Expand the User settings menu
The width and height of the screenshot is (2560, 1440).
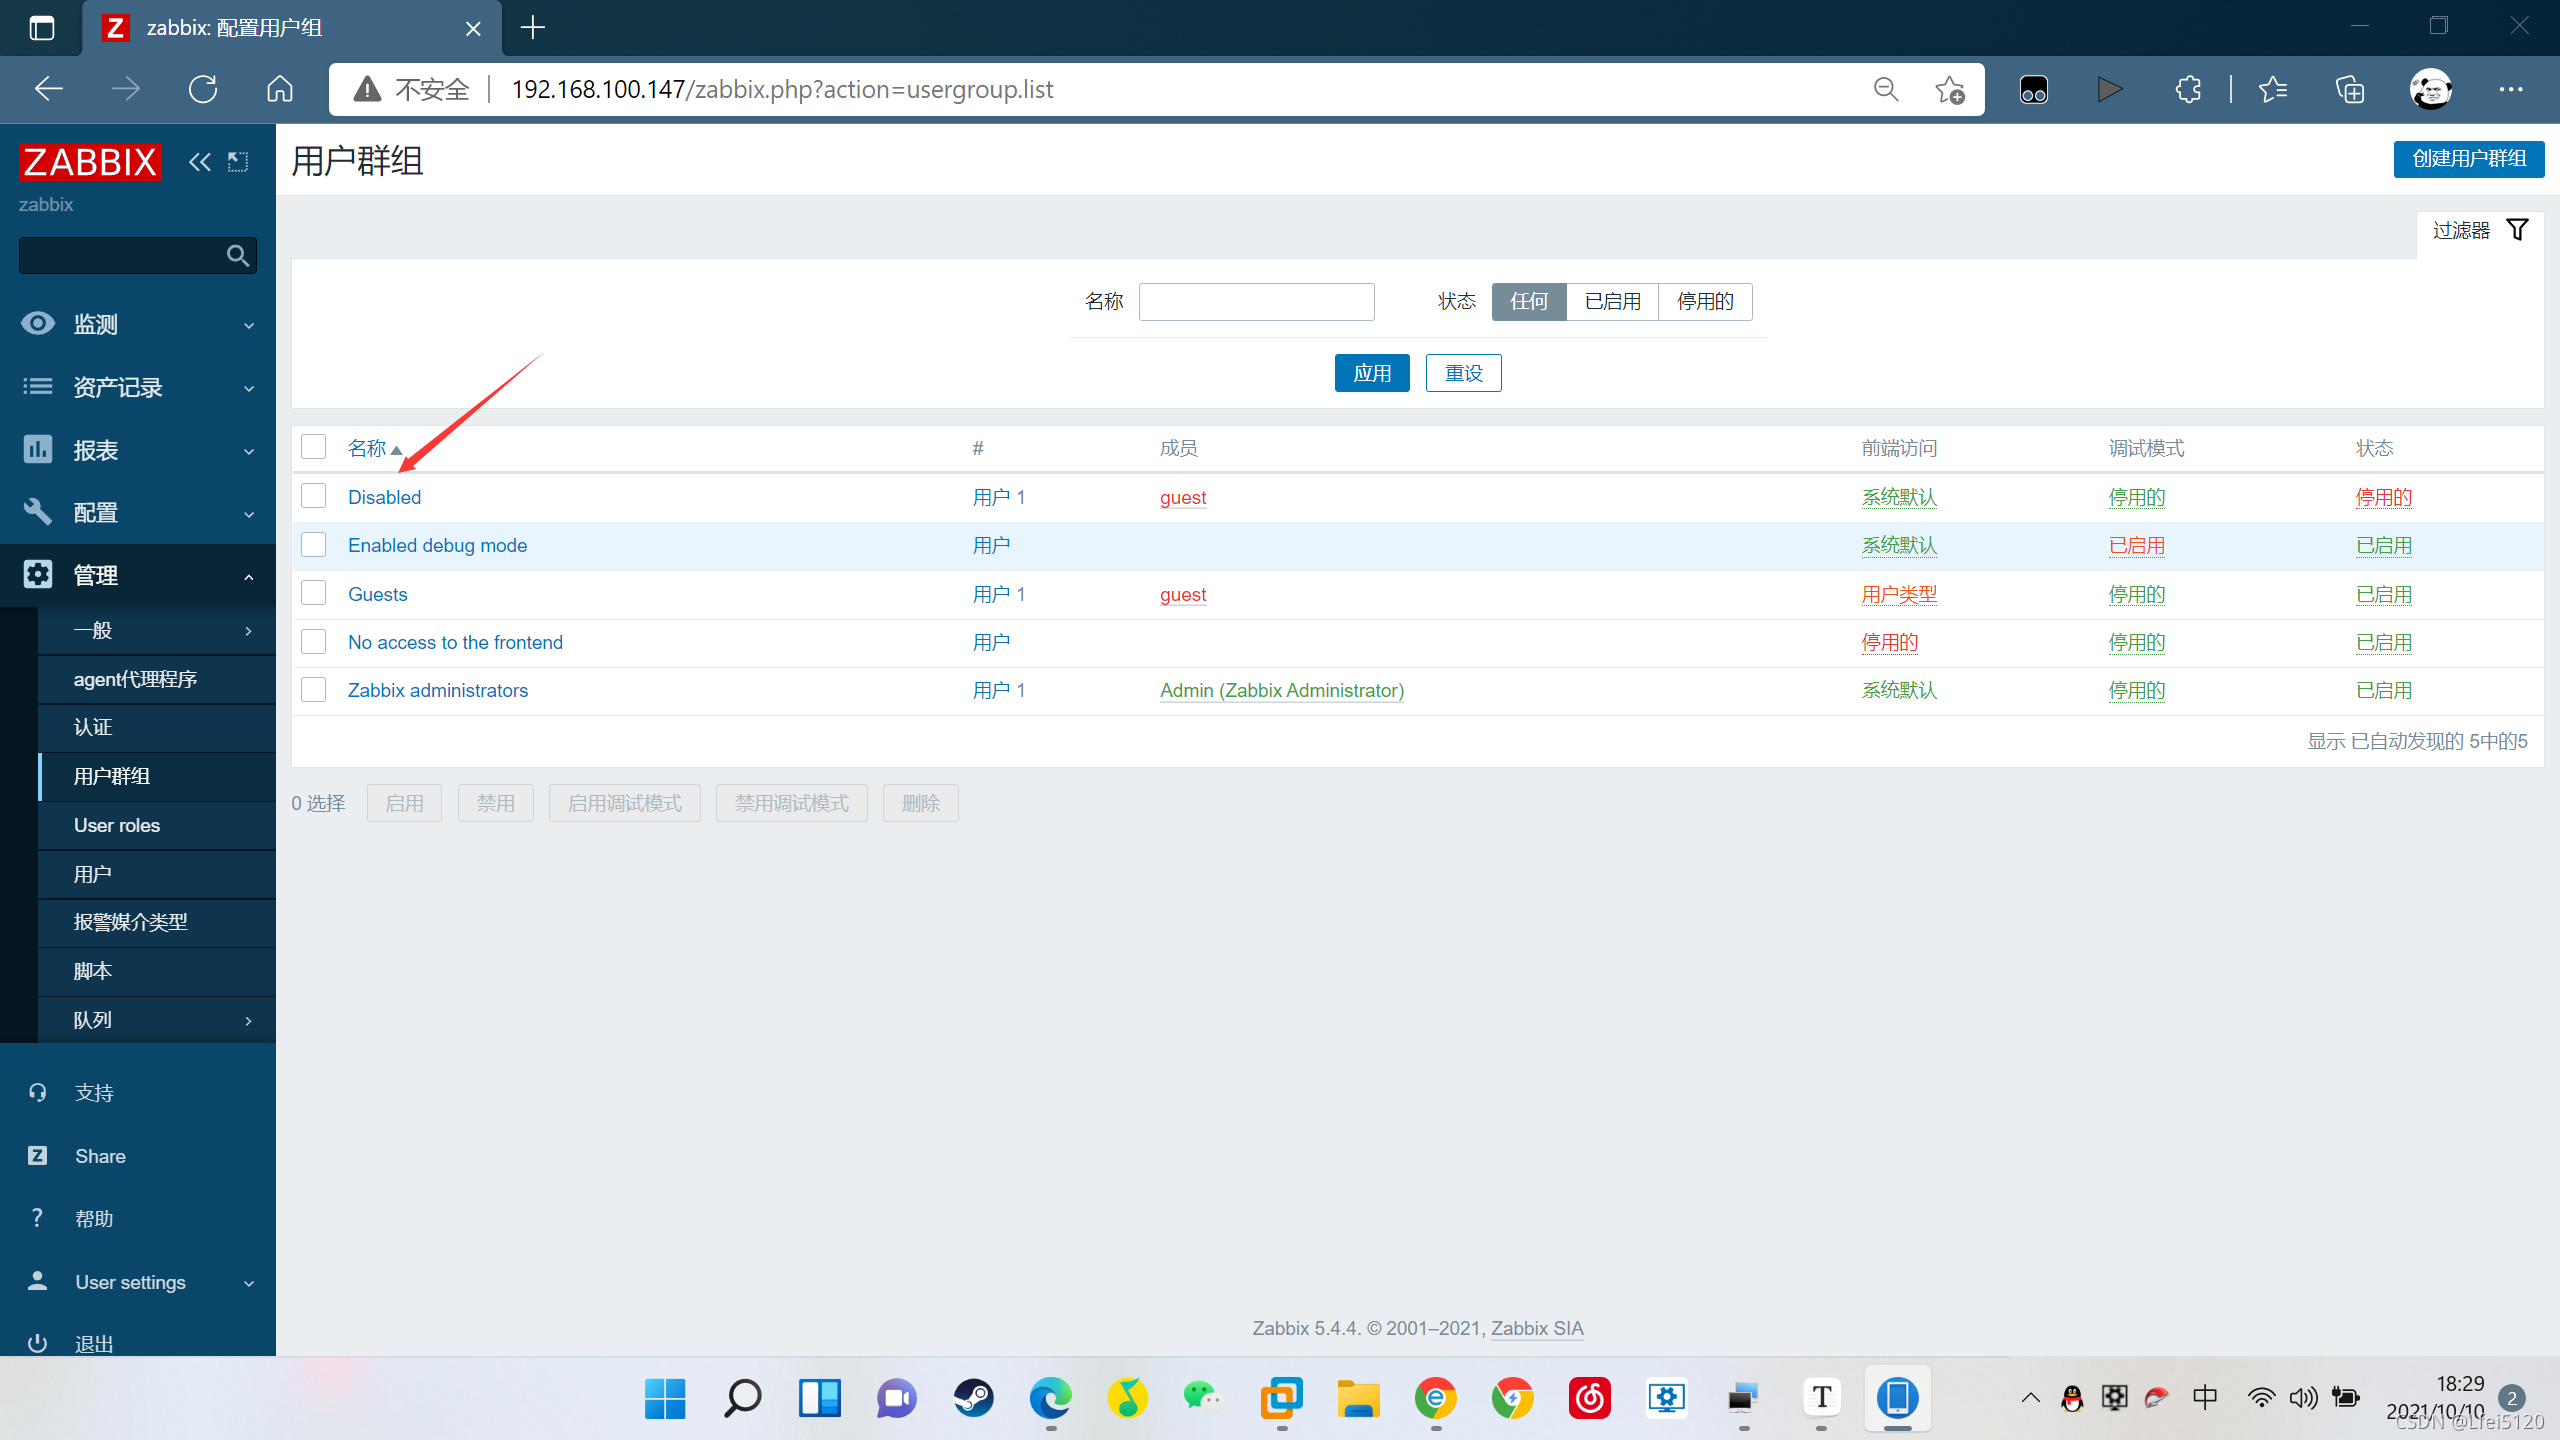(x=138, y=1282)
